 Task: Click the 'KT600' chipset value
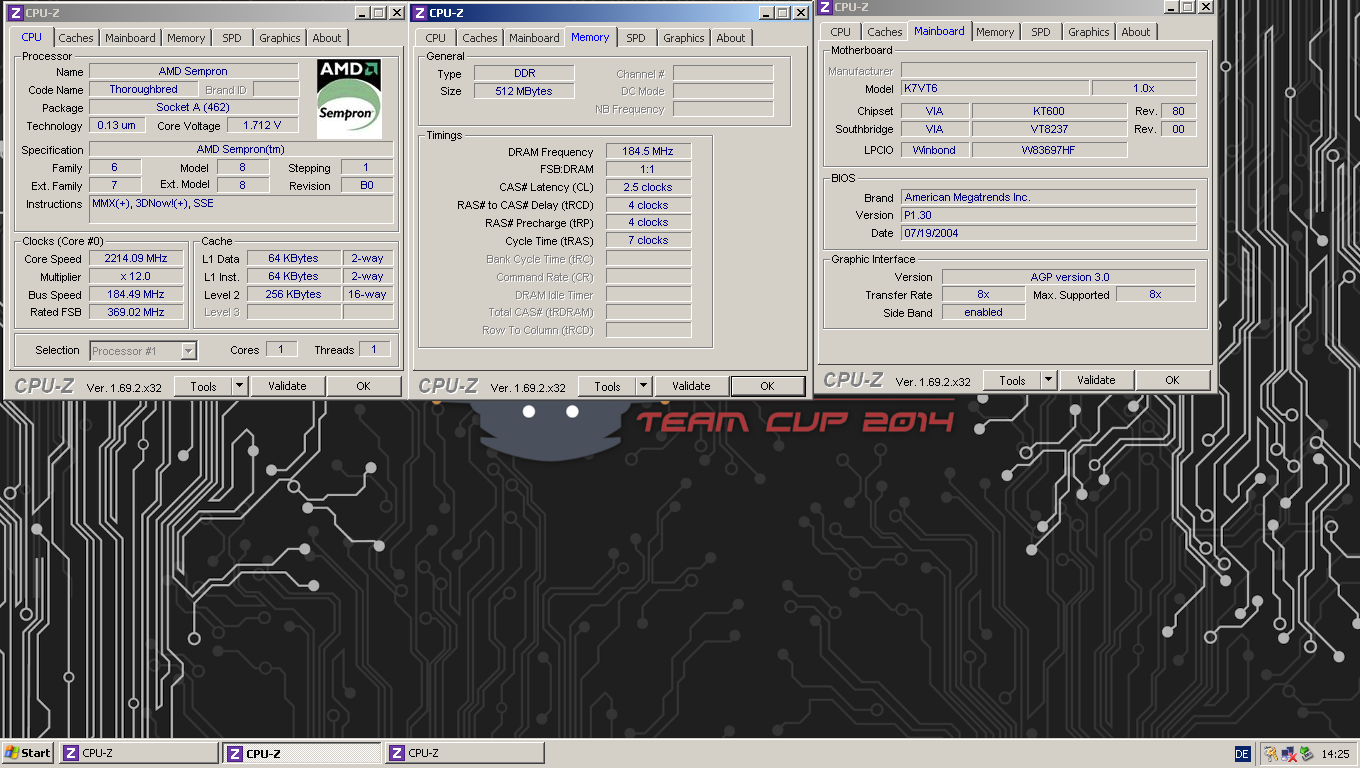click(x=1049, y=111)
